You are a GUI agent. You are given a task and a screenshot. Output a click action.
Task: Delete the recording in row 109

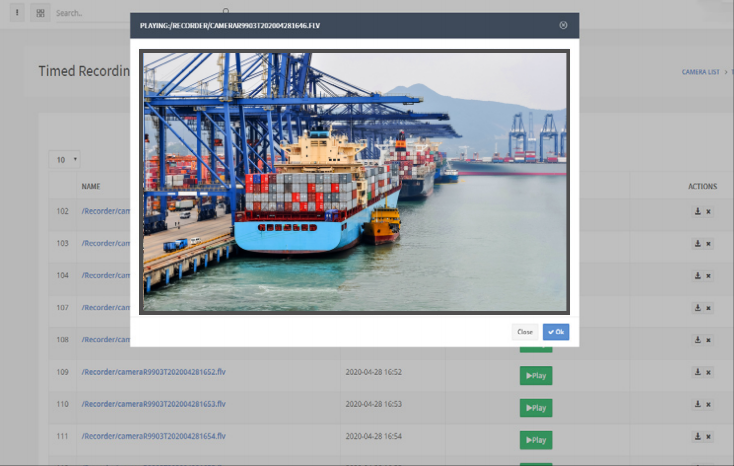708,372
